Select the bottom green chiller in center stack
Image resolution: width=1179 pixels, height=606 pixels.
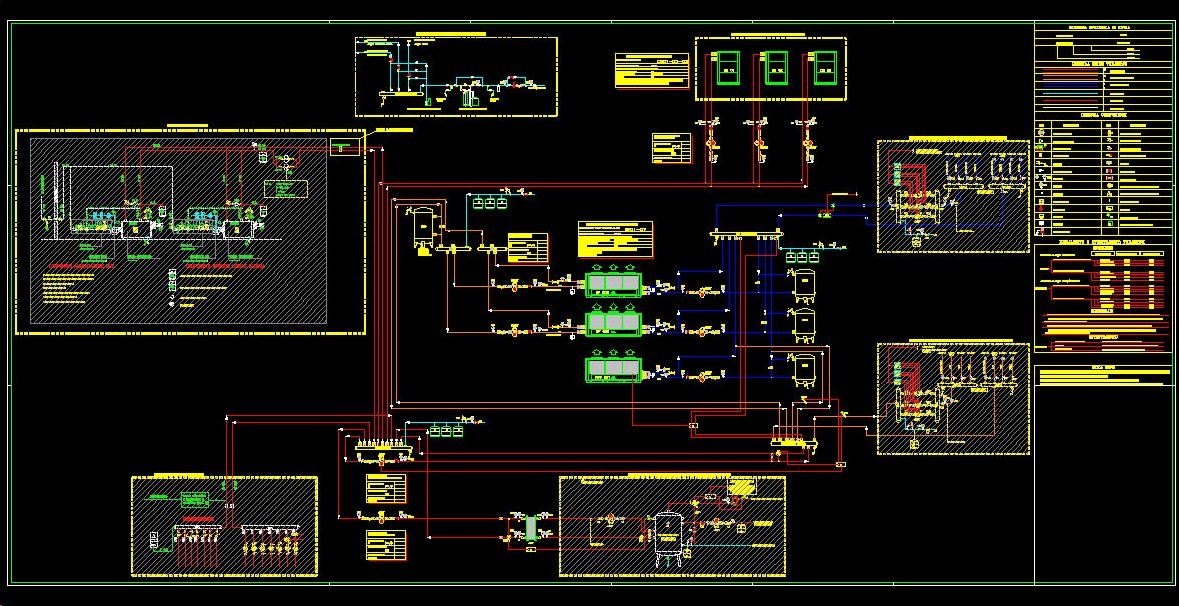click(x=613, y=369)
